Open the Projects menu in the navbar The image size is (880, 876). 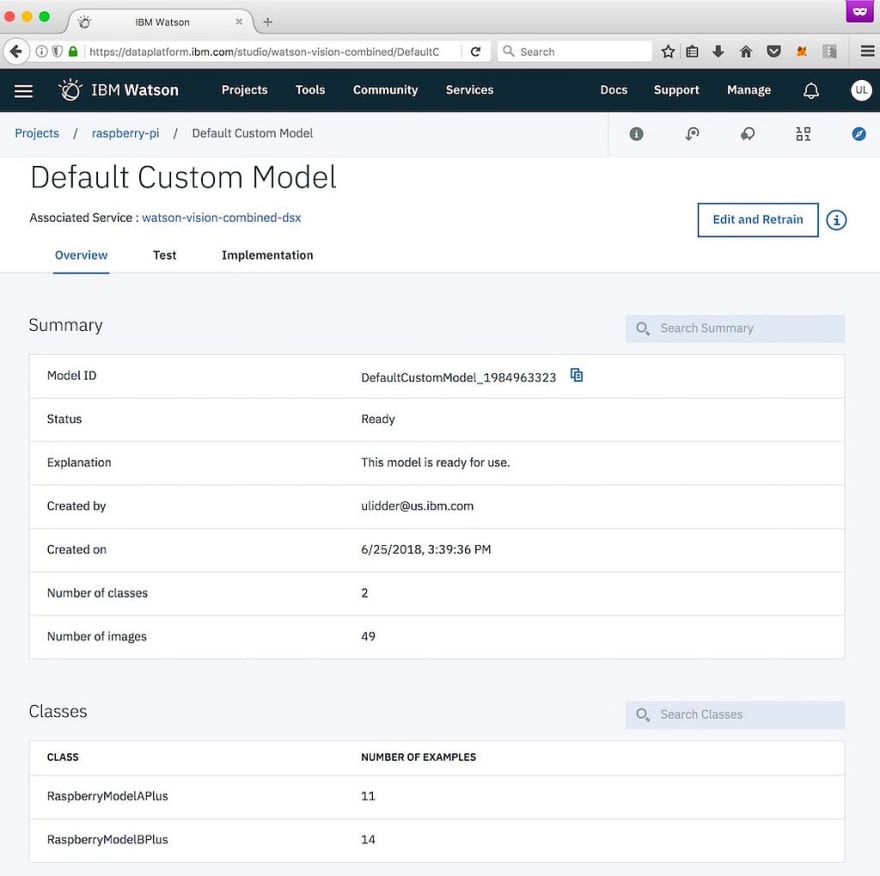pyautogui.click(x=244, y=90)
